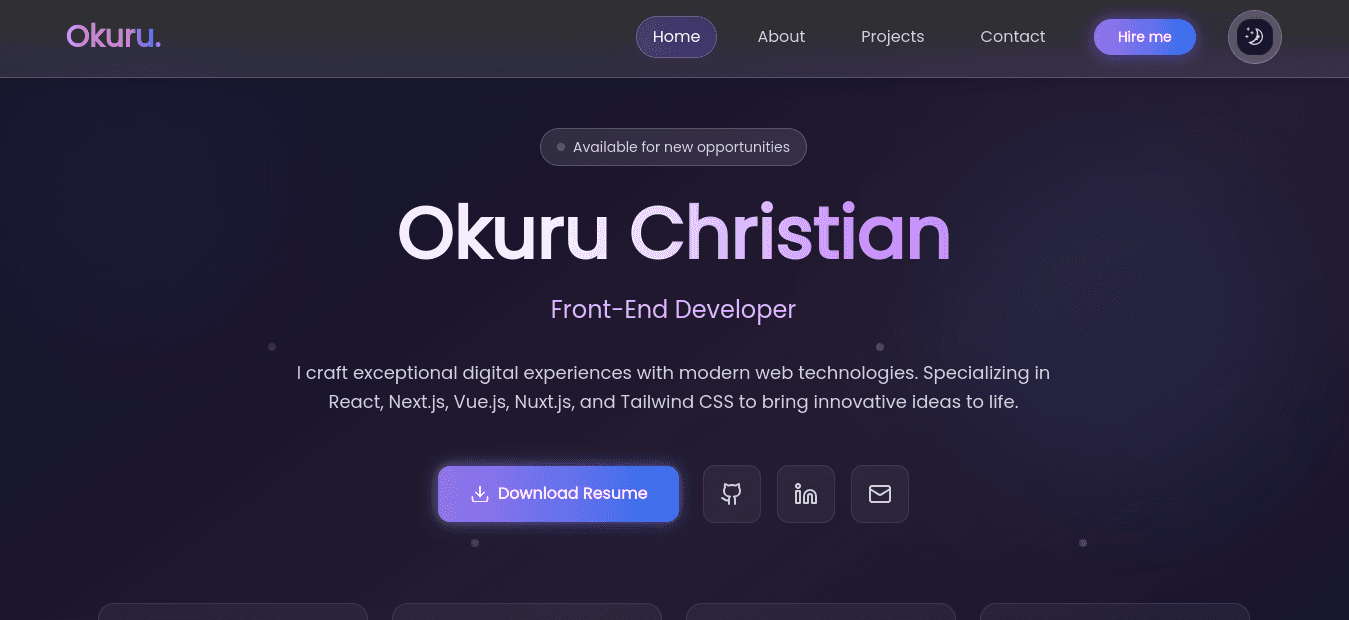Click the Okuru Christian heading
This screenshot has width=1349, height=620.
pos(674,233)
